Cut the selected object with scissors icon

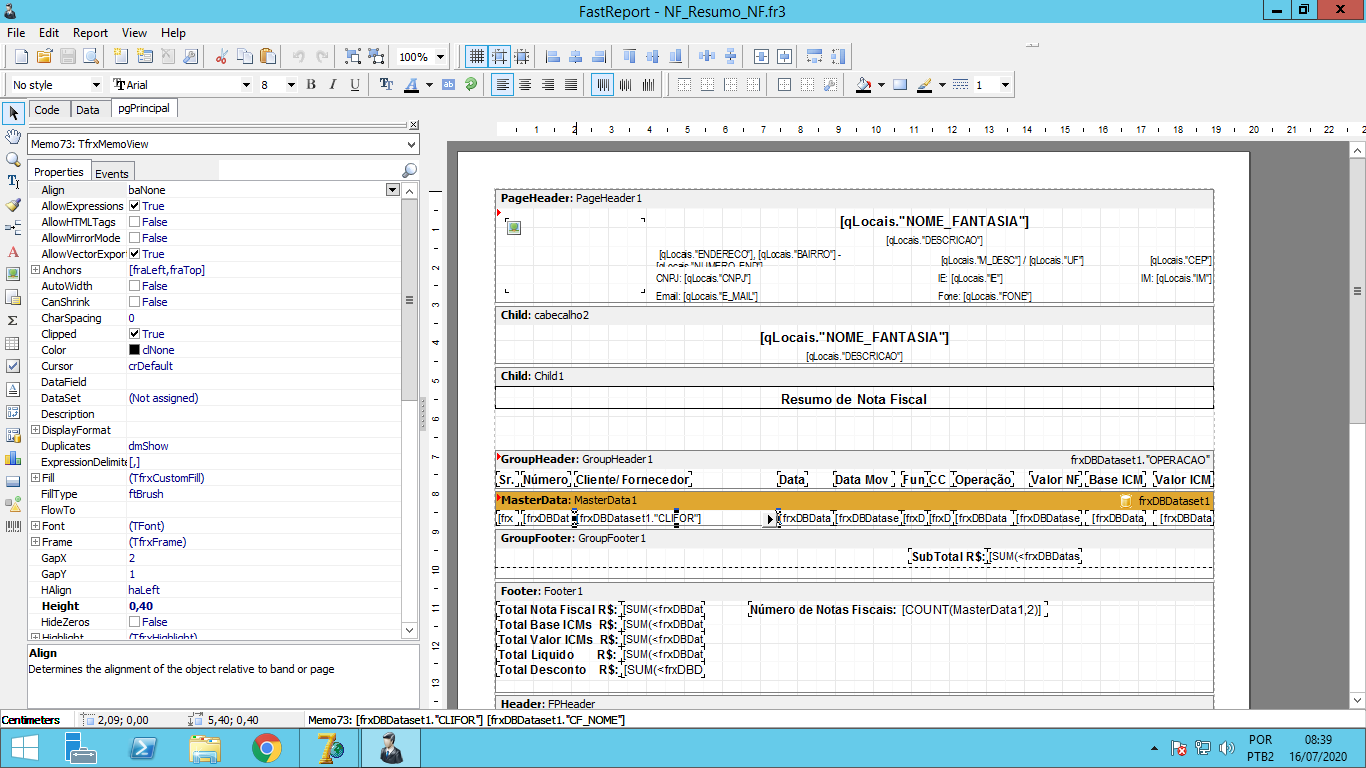(x=221, y=57)
